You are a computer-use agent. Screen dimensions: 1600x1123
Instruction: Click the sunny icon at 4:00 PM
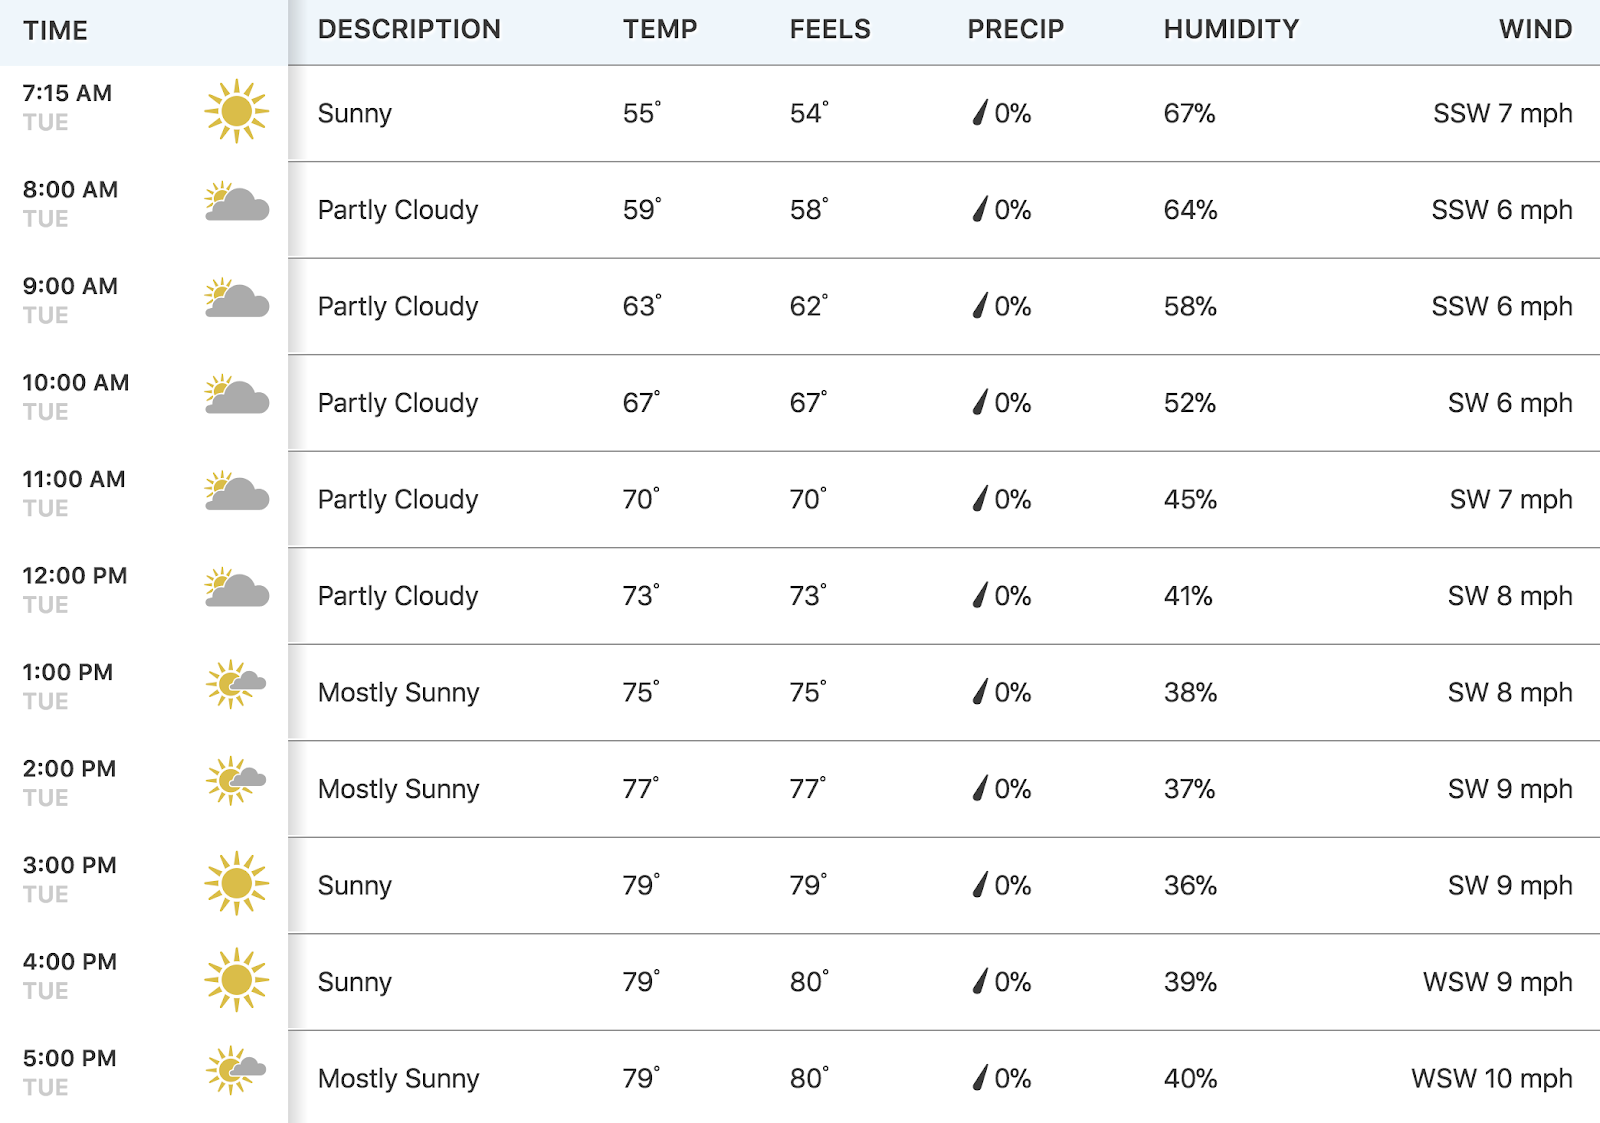click(237, 980)
